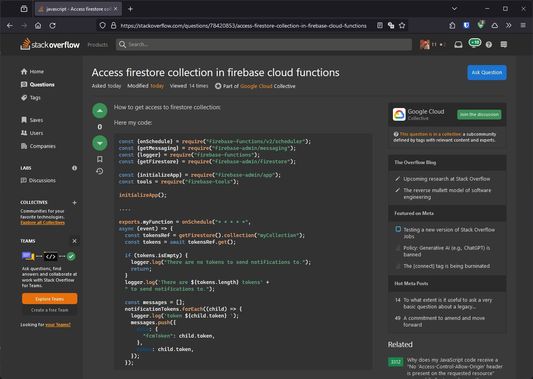The height and width of the screenshot is (379, 533).
Task: Open the Google Cloud collective link in header
Action: [256, 86]
